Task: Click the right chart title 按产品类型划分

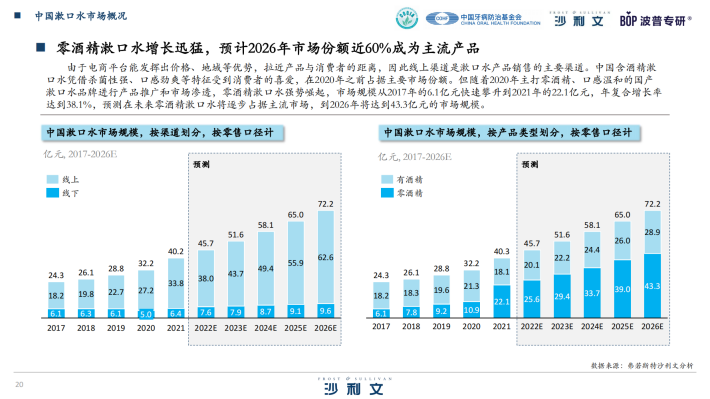Action: point(509,133)
